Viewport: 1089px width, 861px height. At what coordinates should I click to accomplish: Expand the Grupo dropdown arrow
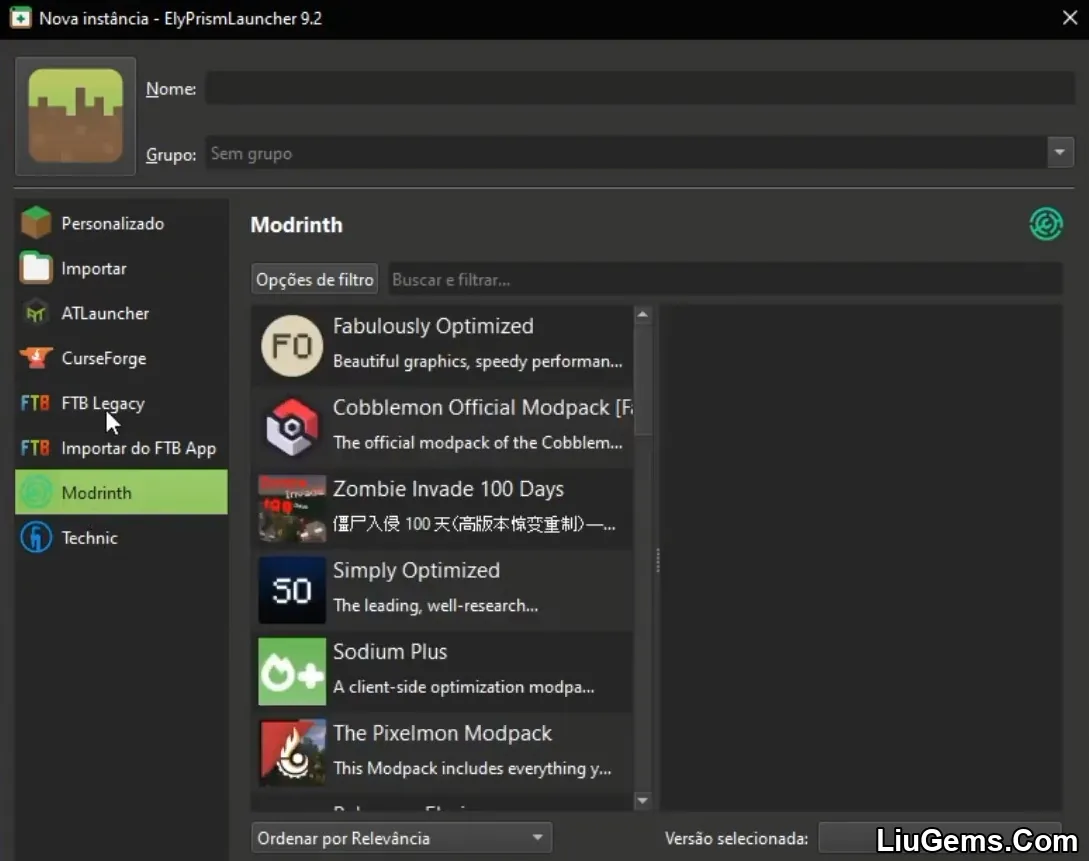point(1060,153)
